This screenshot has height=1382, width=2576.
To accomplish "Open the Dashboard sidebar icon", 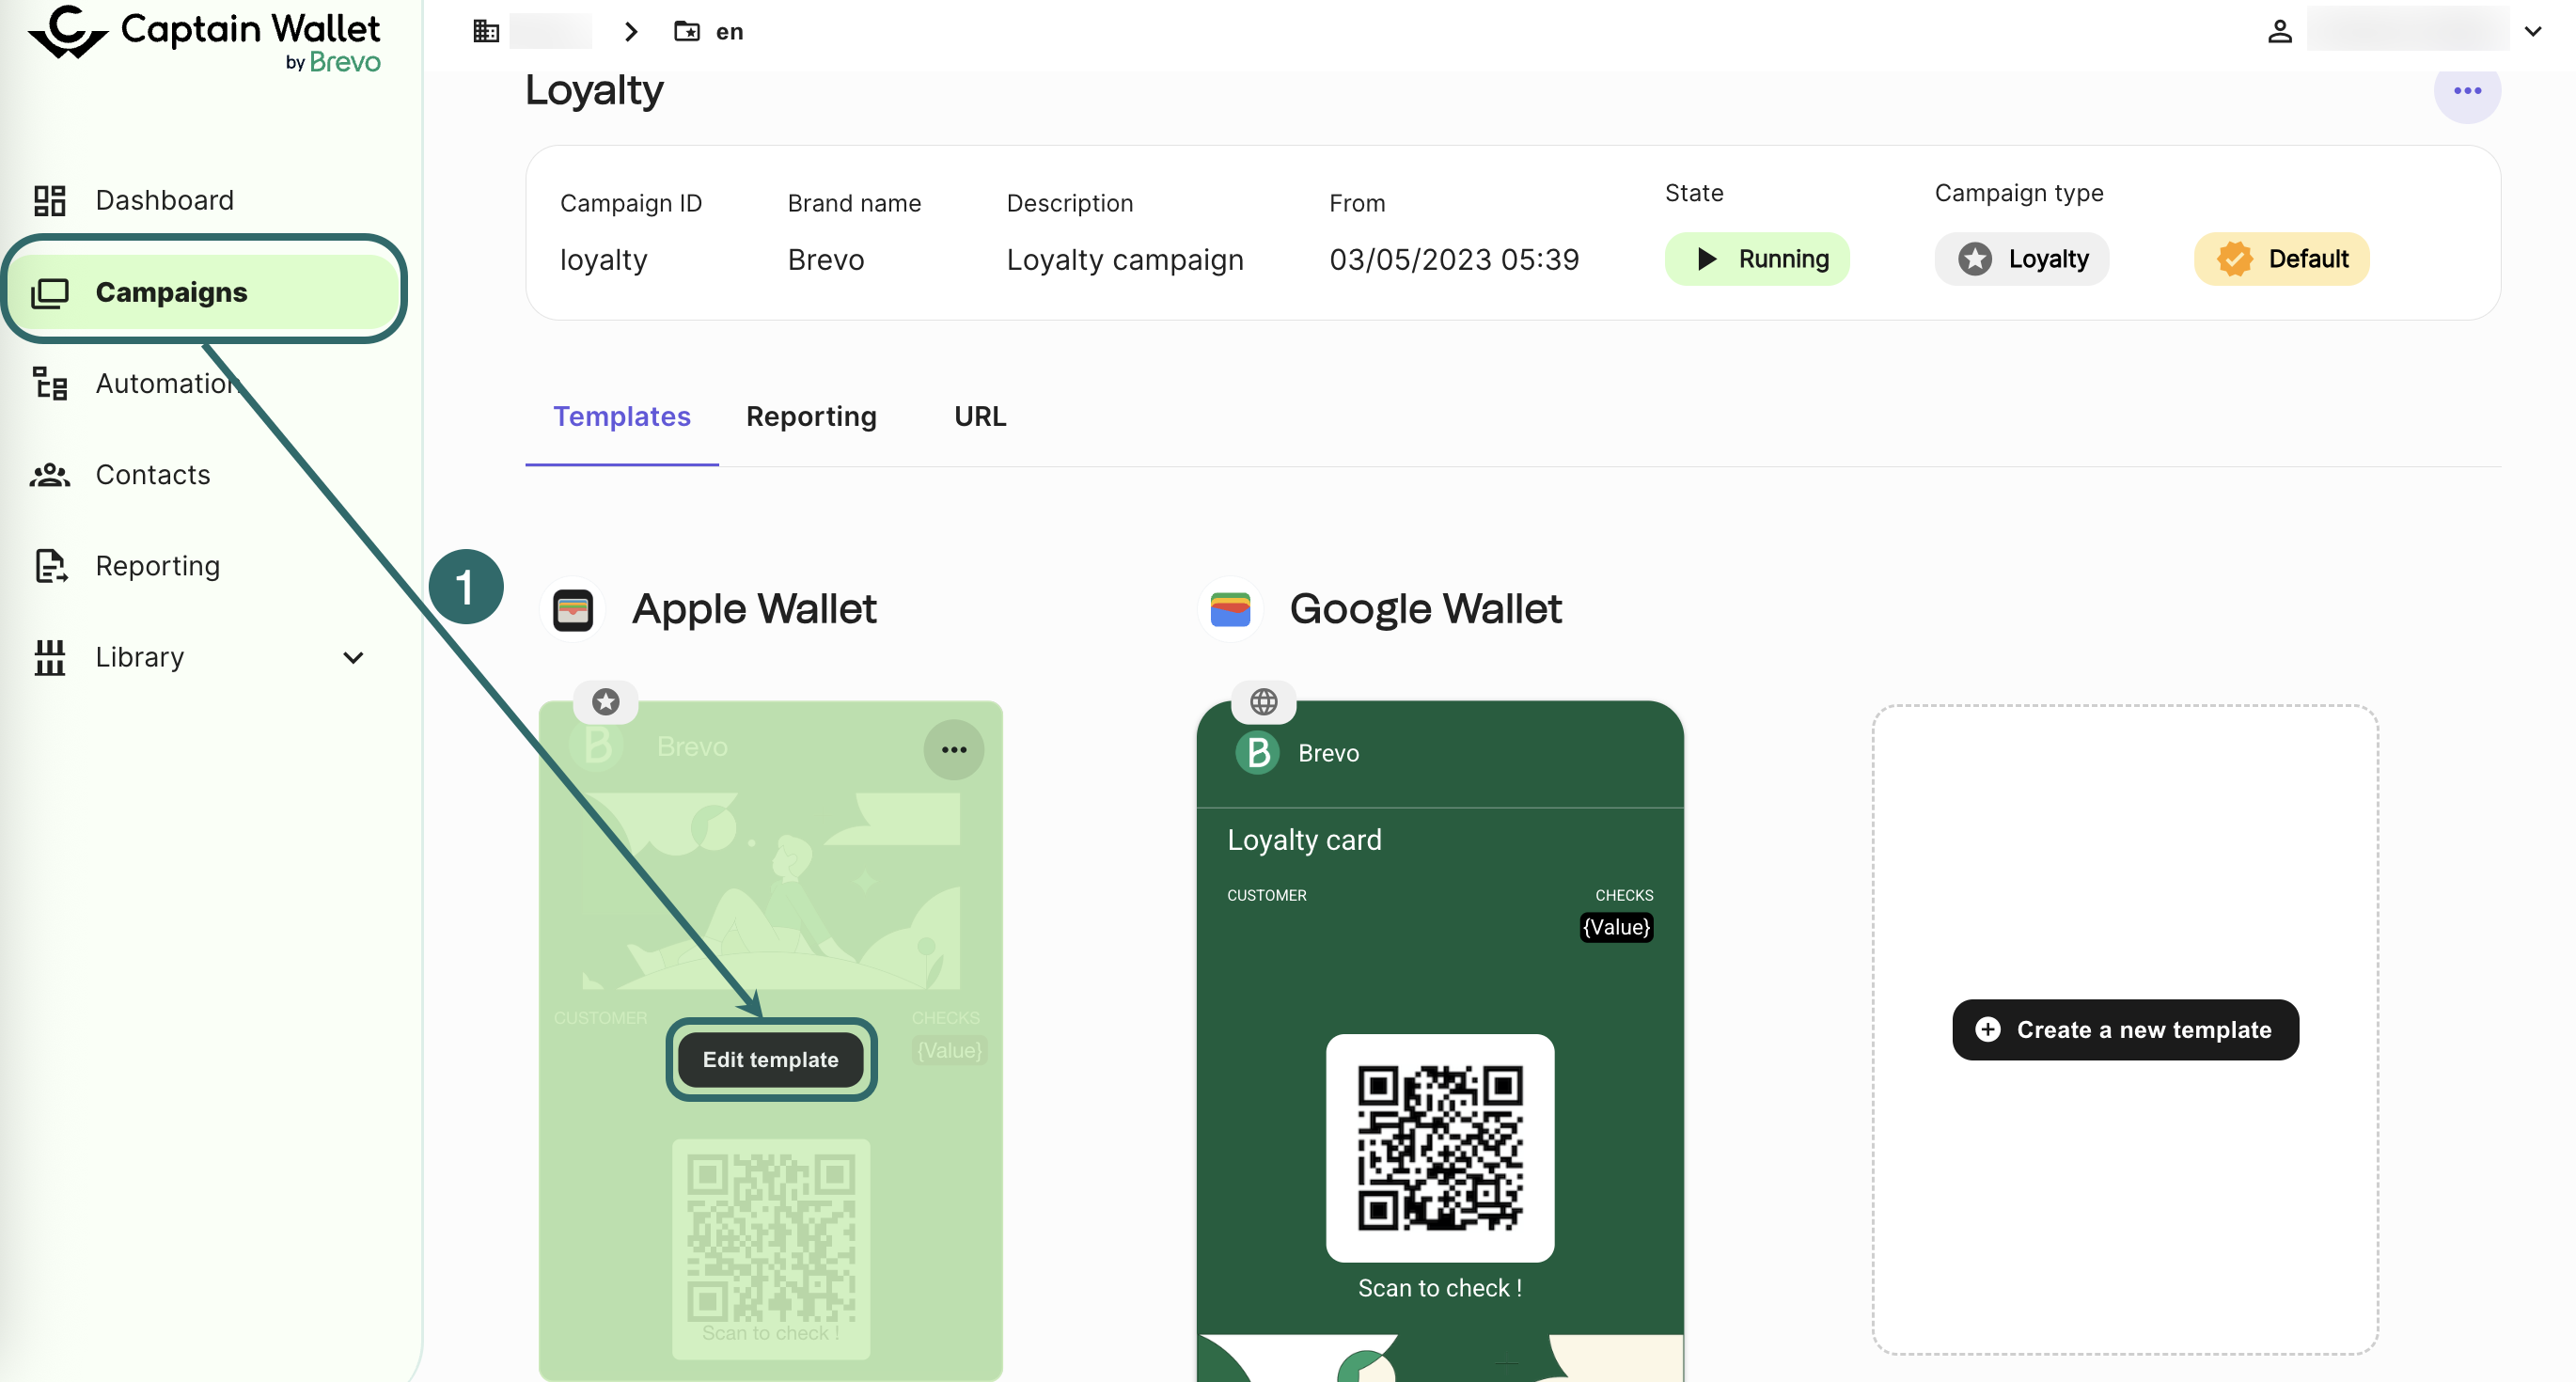I will [50, 200].
